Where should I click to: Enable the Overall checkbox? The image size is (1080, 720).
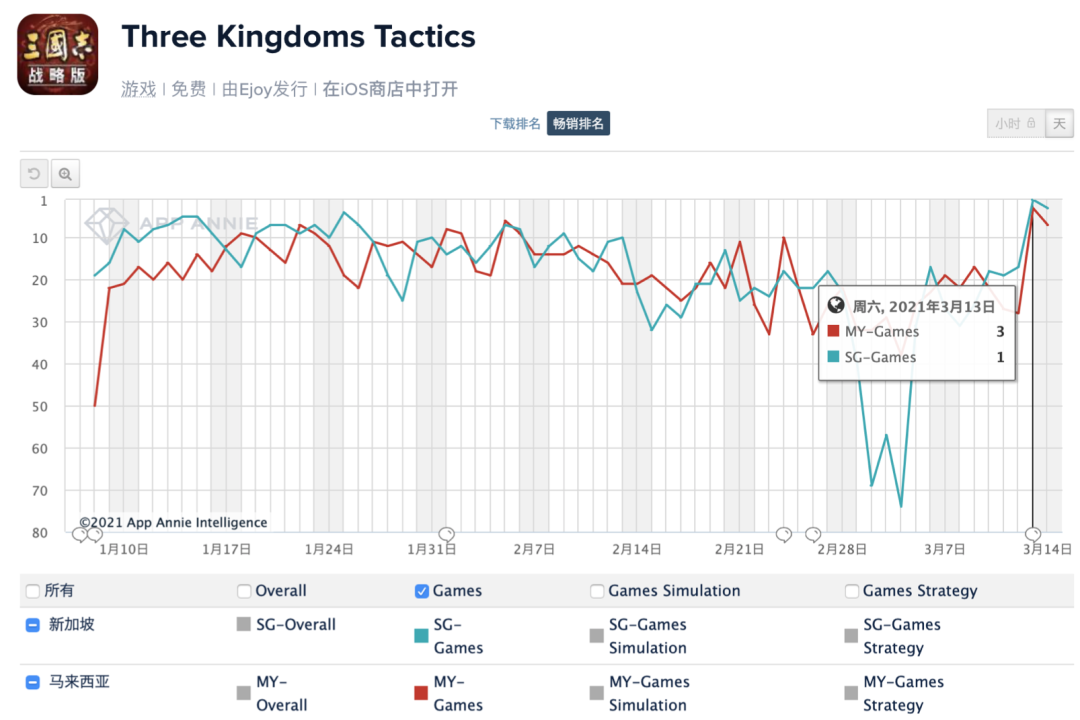coord(244,591)
